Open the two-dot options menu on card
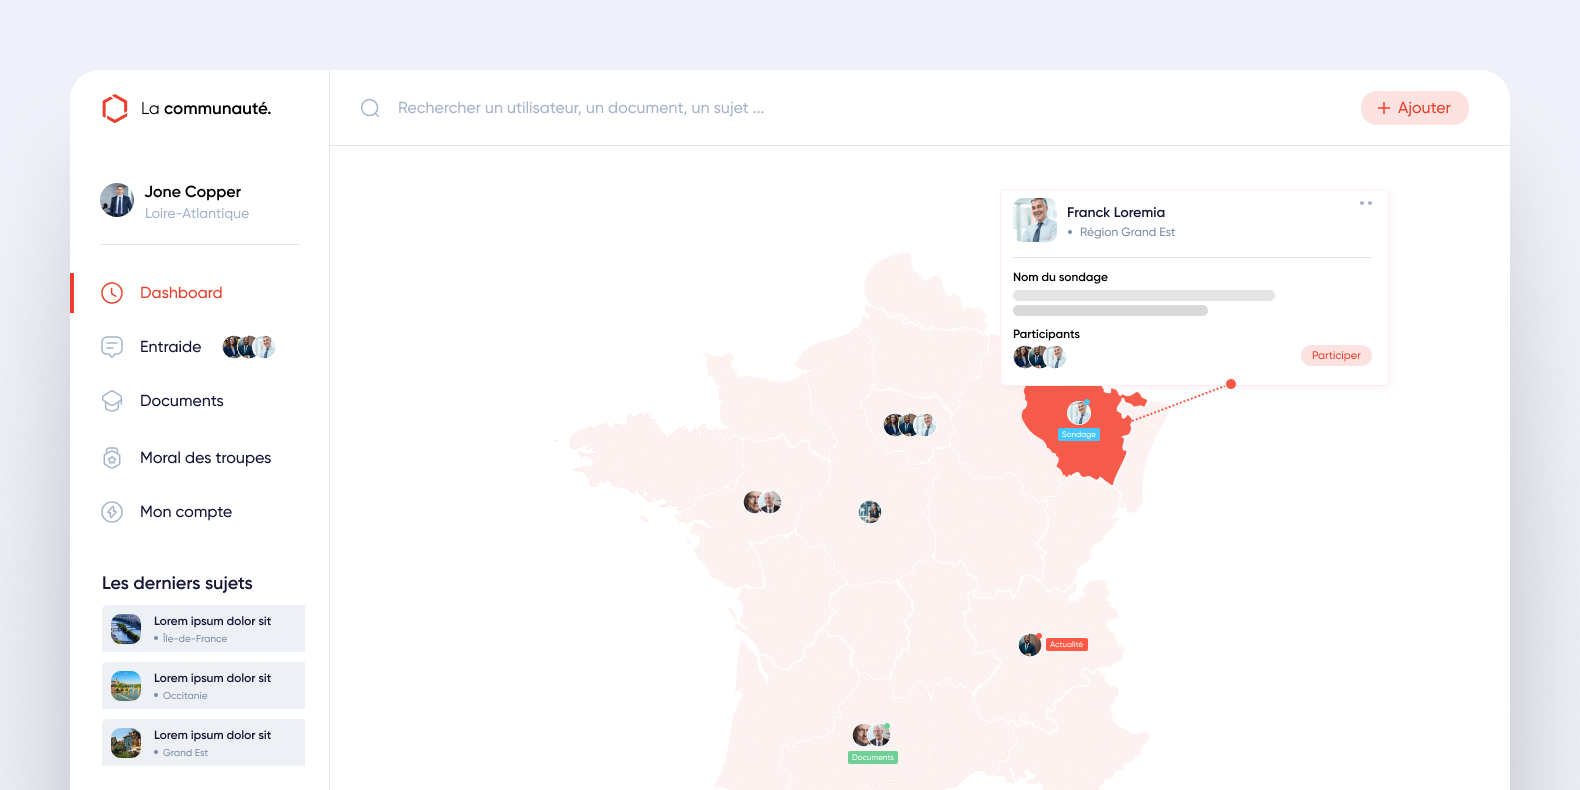The image size is (1580, 790). (1365, 203)
